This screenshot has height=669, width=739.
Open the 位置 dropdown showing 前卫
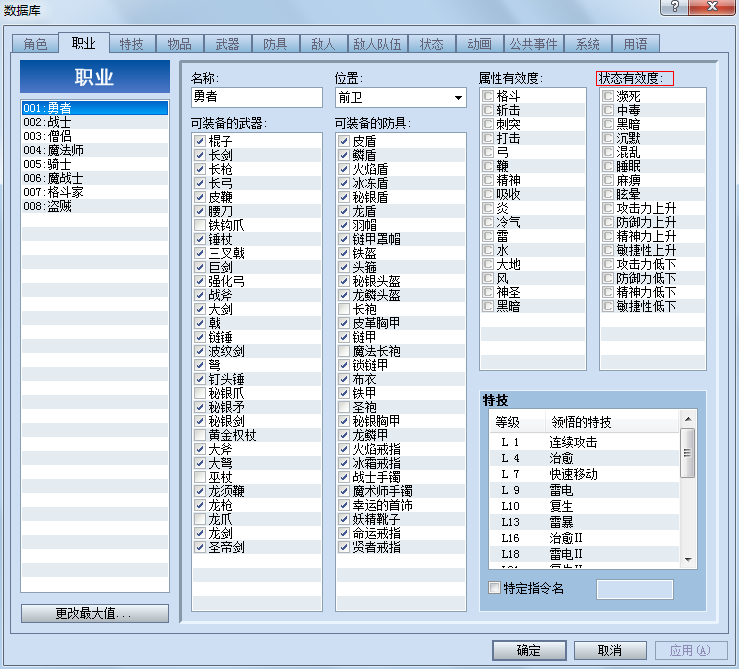pyautogui.click(x=401, y=98)
